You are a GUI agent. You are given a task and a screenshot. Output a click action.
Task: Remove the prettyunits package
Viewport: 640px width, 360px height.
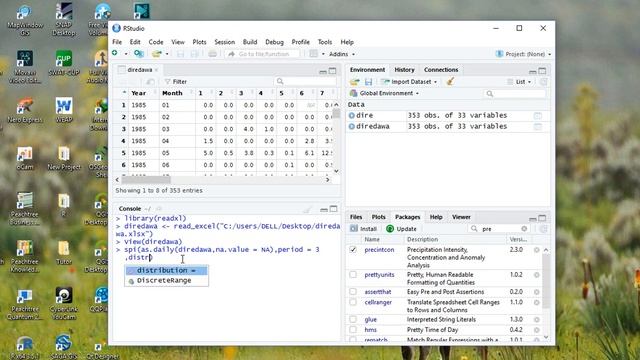537,275
